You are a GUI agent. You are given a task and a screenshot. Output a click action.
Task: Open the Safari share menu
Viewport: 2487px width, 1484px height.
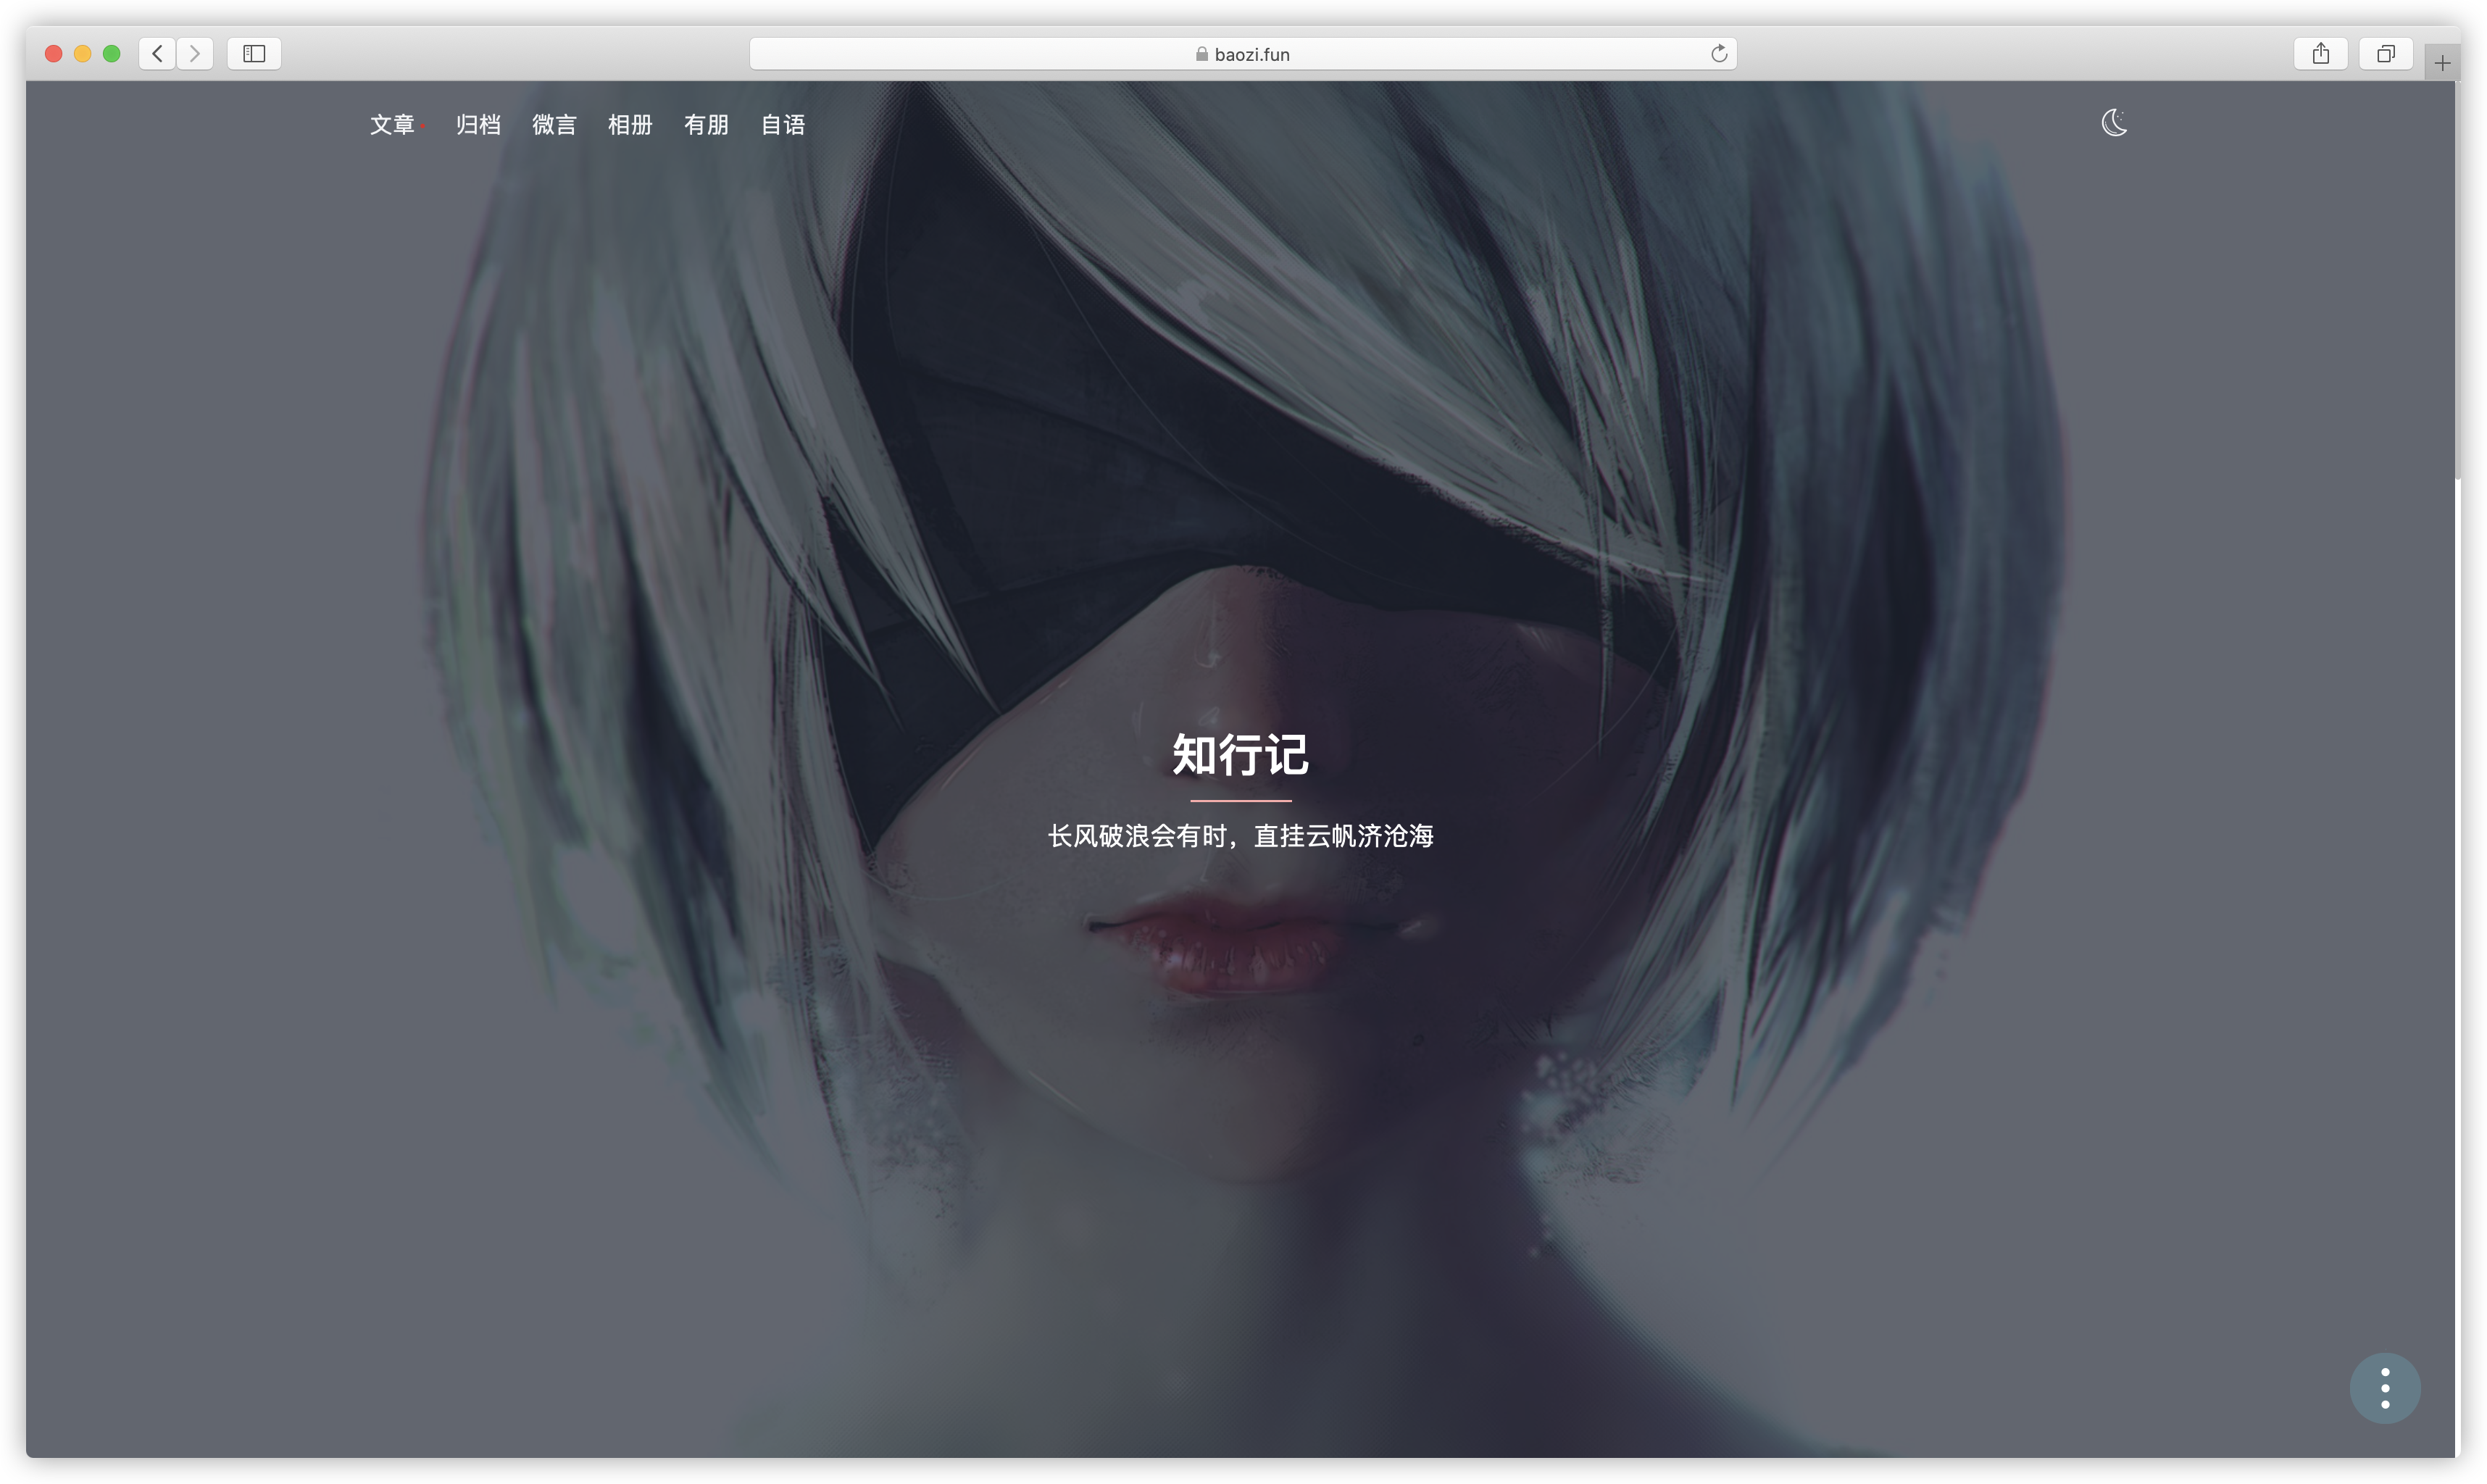pyautogui.click(x=2320, y=54)
